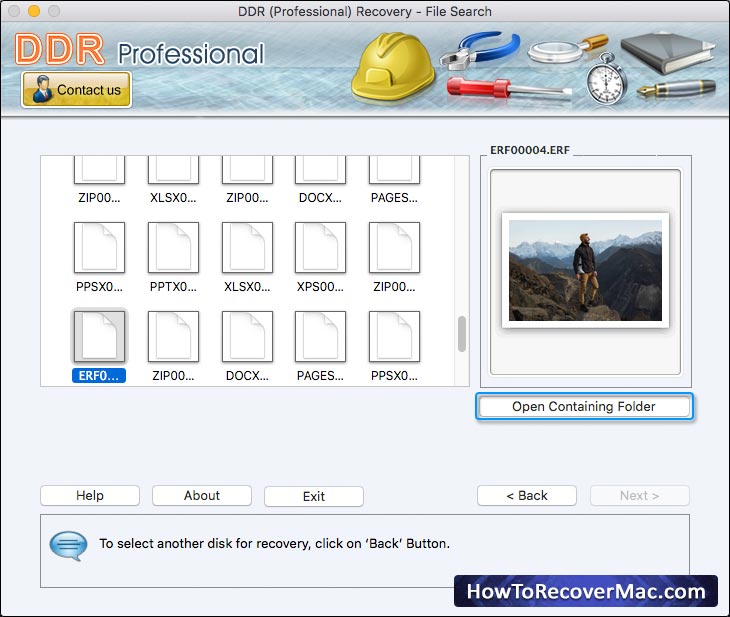
Task: Select the ZIP00... file next to ERF0...
Action: click(173, 337)
